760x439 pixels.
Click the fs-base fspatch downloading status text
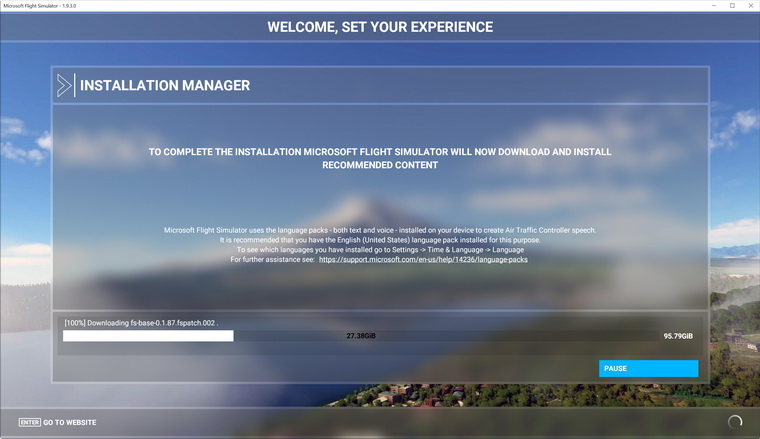coord(140,323)
